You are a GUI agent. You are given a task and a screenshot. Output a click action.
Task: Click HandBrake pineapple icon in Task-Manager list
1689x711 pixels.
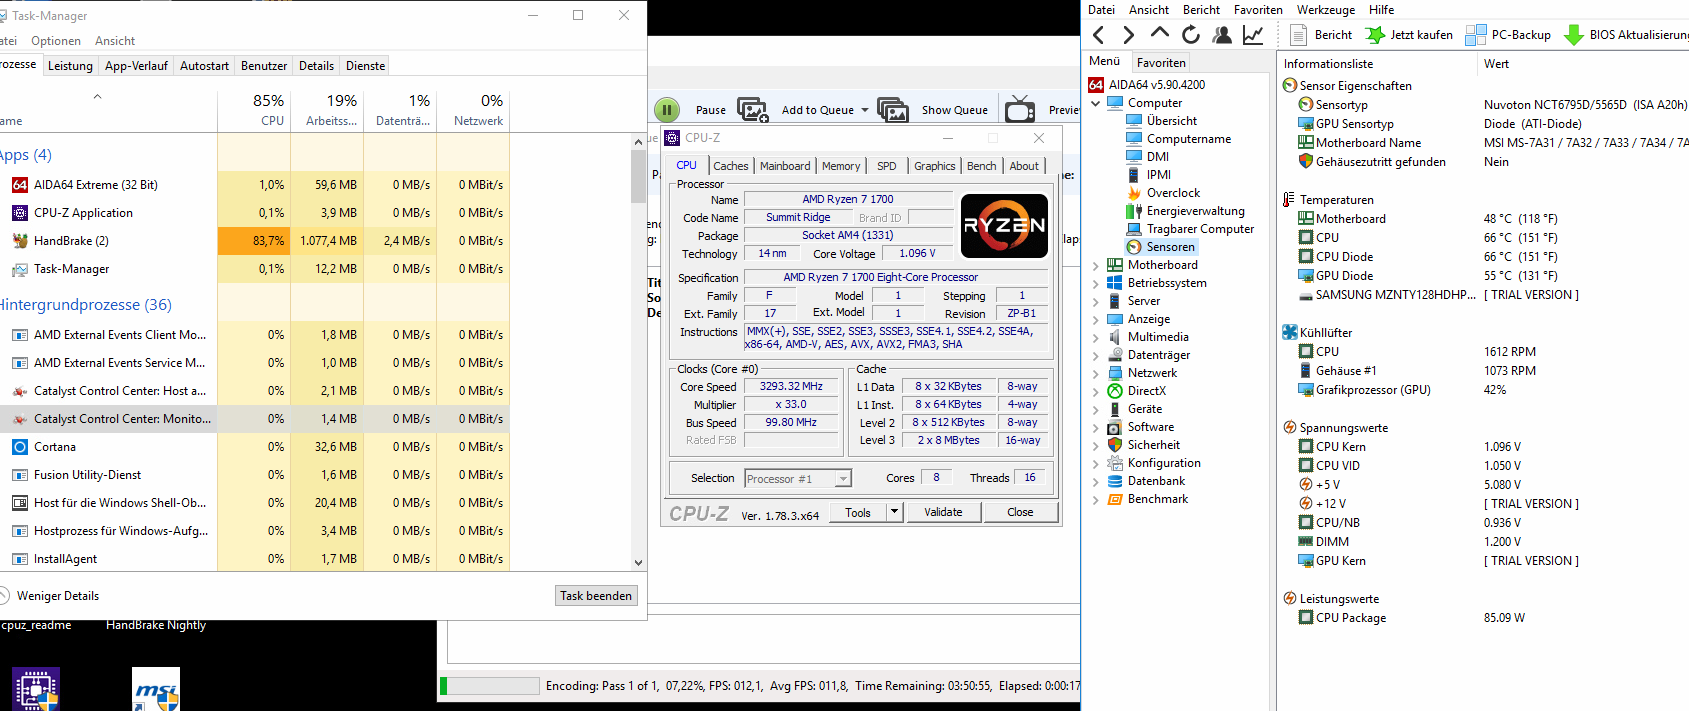20,241
